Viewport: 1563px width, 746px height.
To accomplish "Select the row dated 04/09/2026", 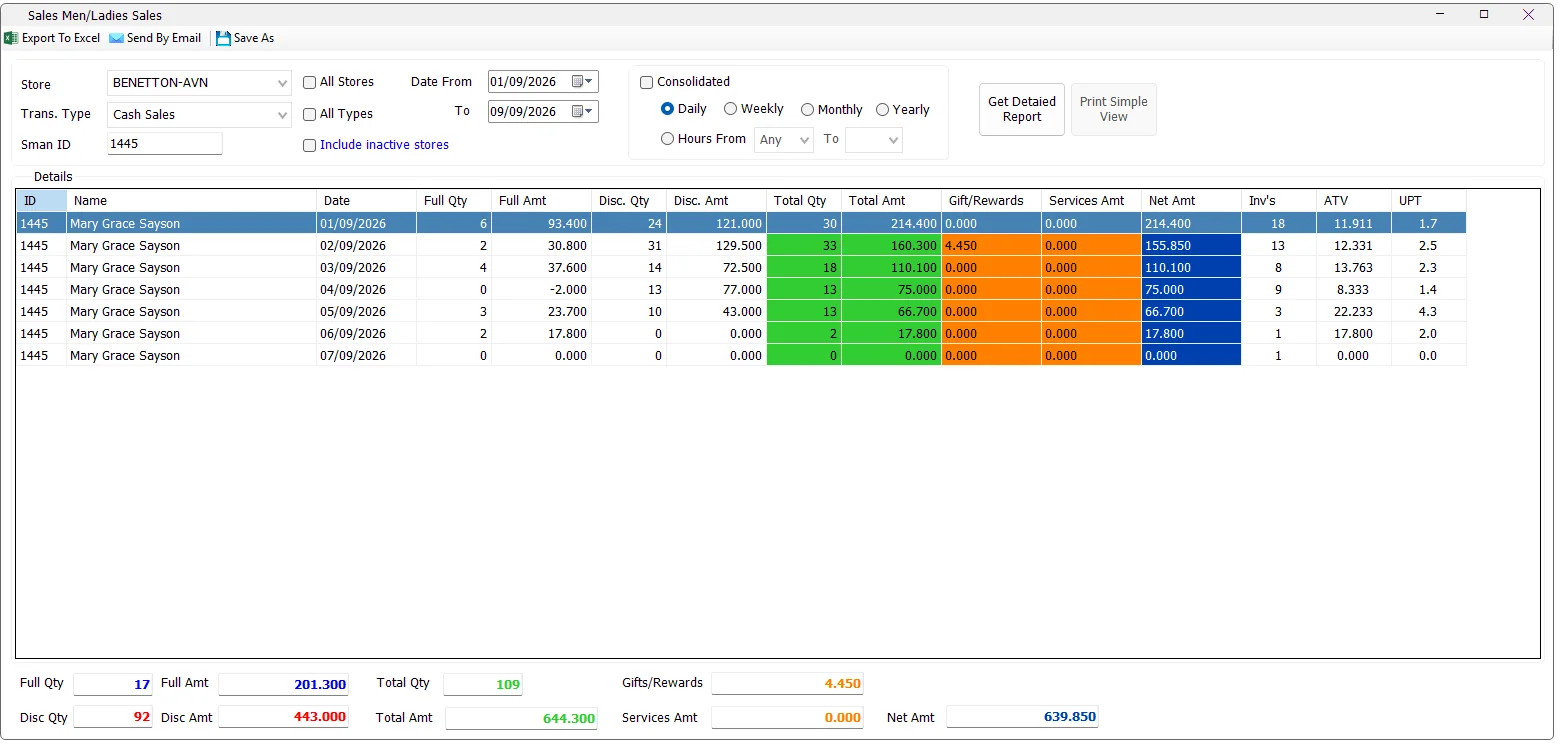I will pos(742,290).
